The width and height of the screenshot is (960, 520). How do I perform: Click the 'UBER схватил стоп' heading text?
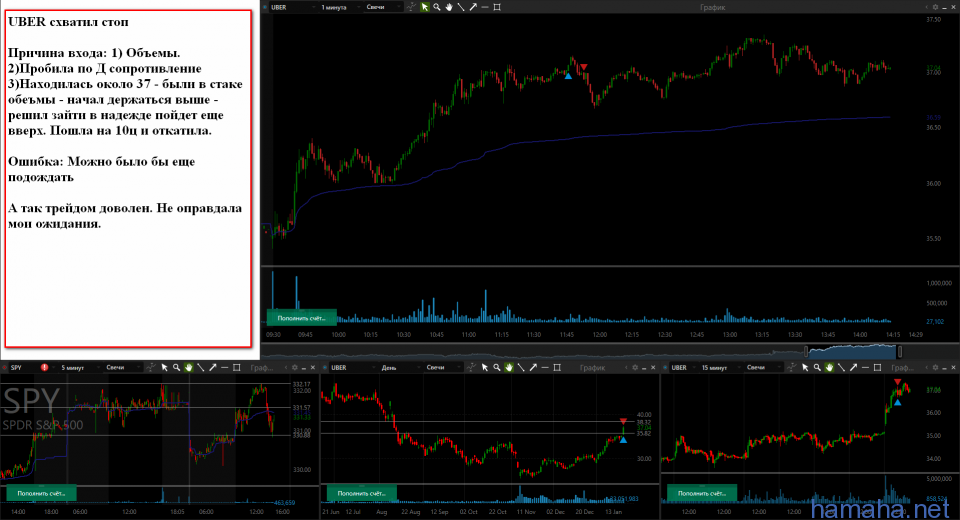[x=69, y=22]
